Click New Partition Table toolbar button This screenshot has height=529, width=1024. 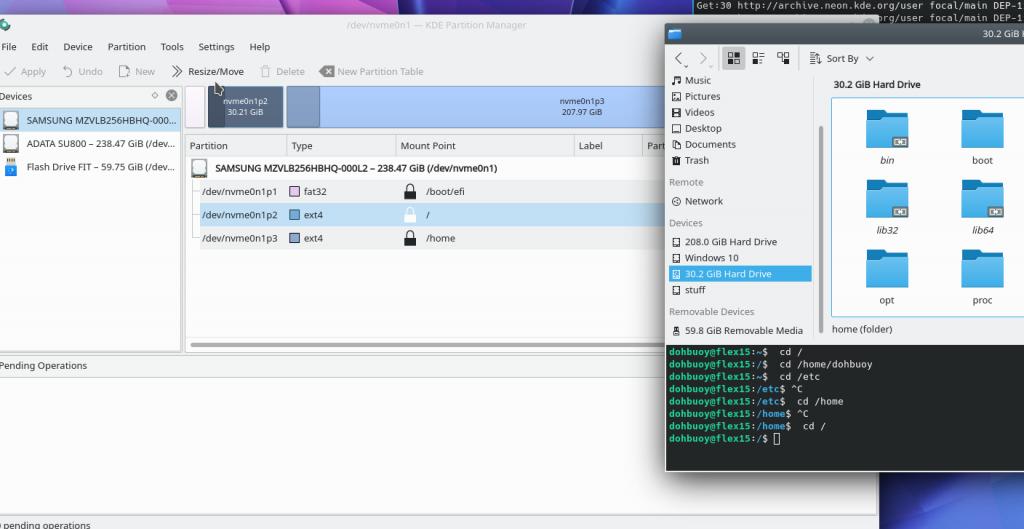pos(370,72)
